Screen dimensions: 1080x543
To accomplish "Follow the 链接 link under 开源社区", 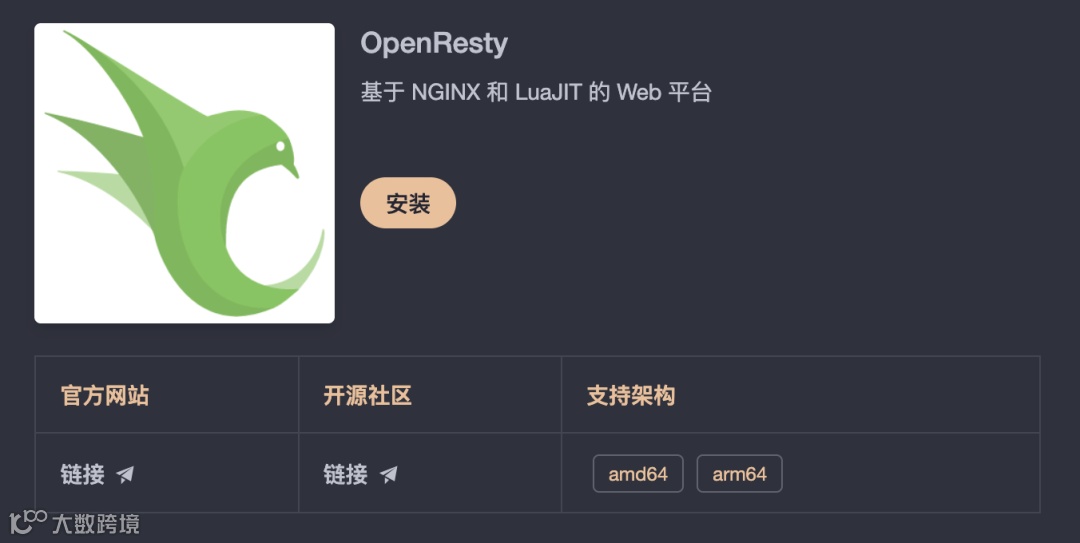I will 346,474.
